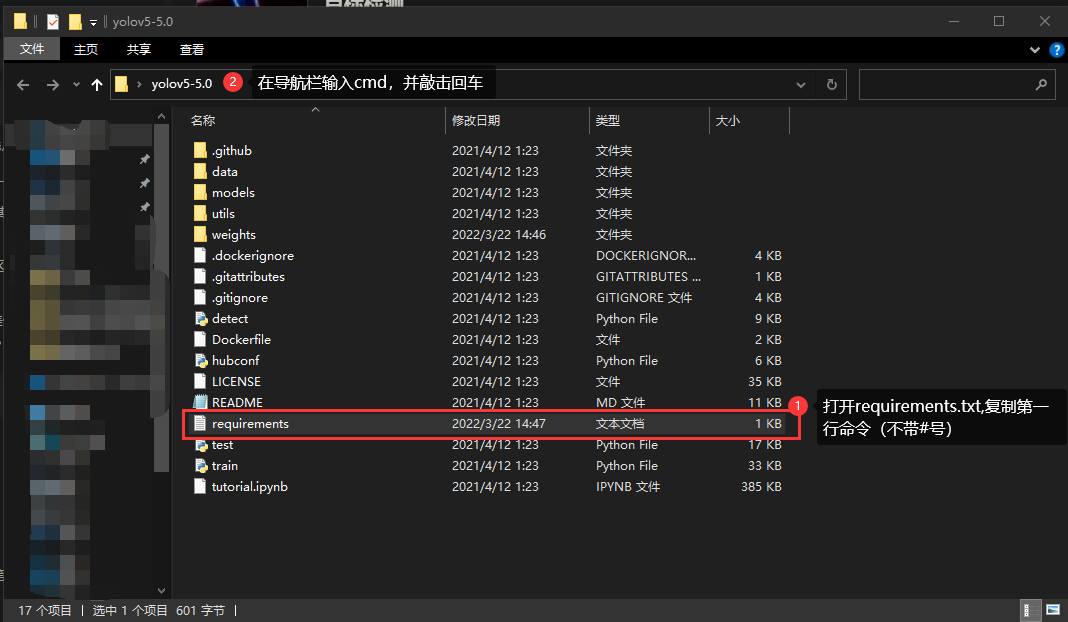1068x622 pixels.
Task: Select the Dockerfile file icon
Action: click(200, 340)
